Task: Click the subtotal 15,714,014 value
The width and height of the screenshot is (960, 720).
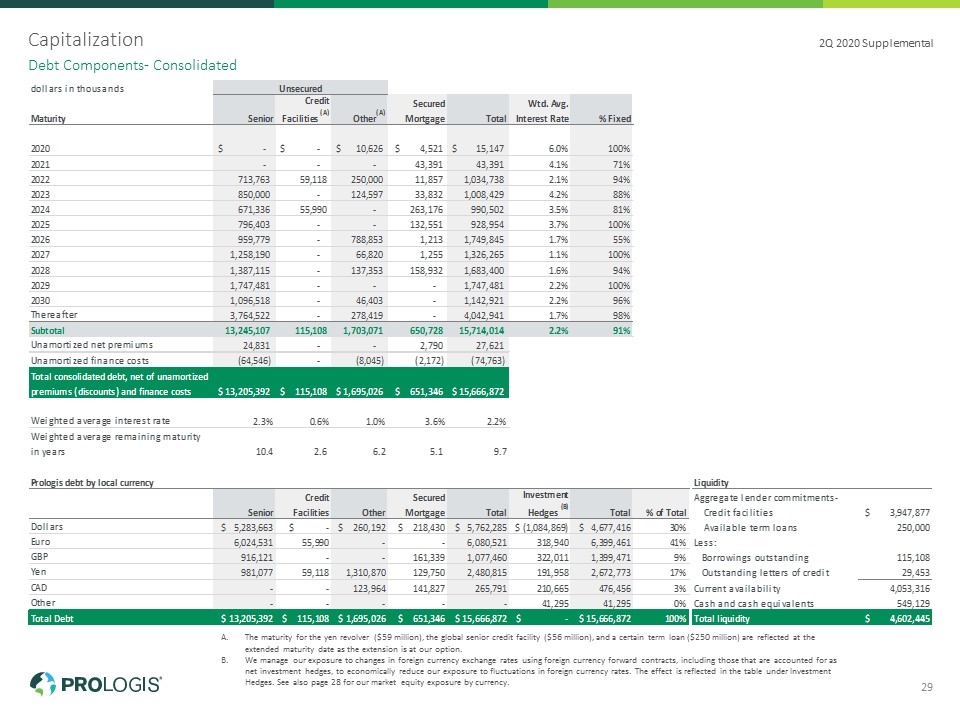Action: coord(481,331)
